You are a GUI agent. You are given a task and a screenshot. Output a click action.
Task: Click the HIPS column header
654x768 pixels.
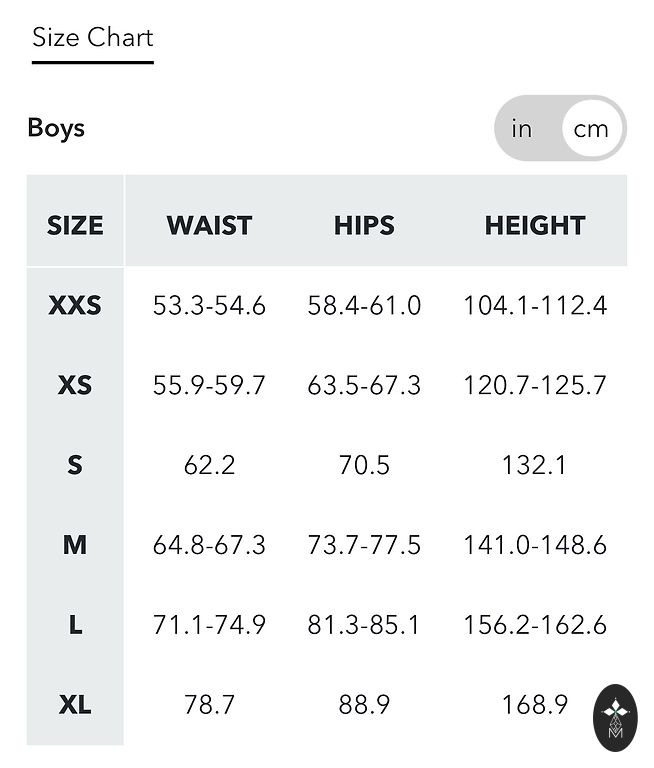point(364,225)
